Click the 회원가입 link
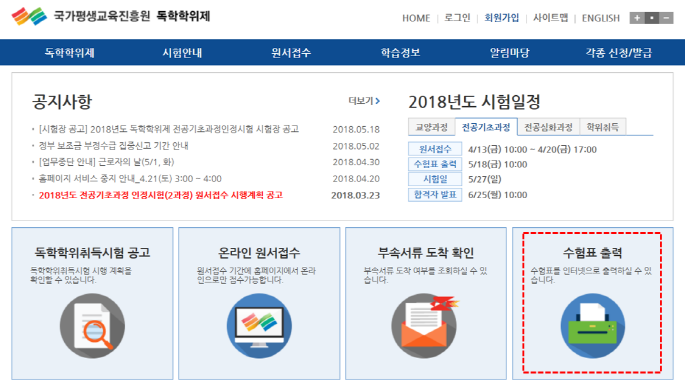Image resolution: width=685 pixels, height=384 pixels. (x=502, y=18)
